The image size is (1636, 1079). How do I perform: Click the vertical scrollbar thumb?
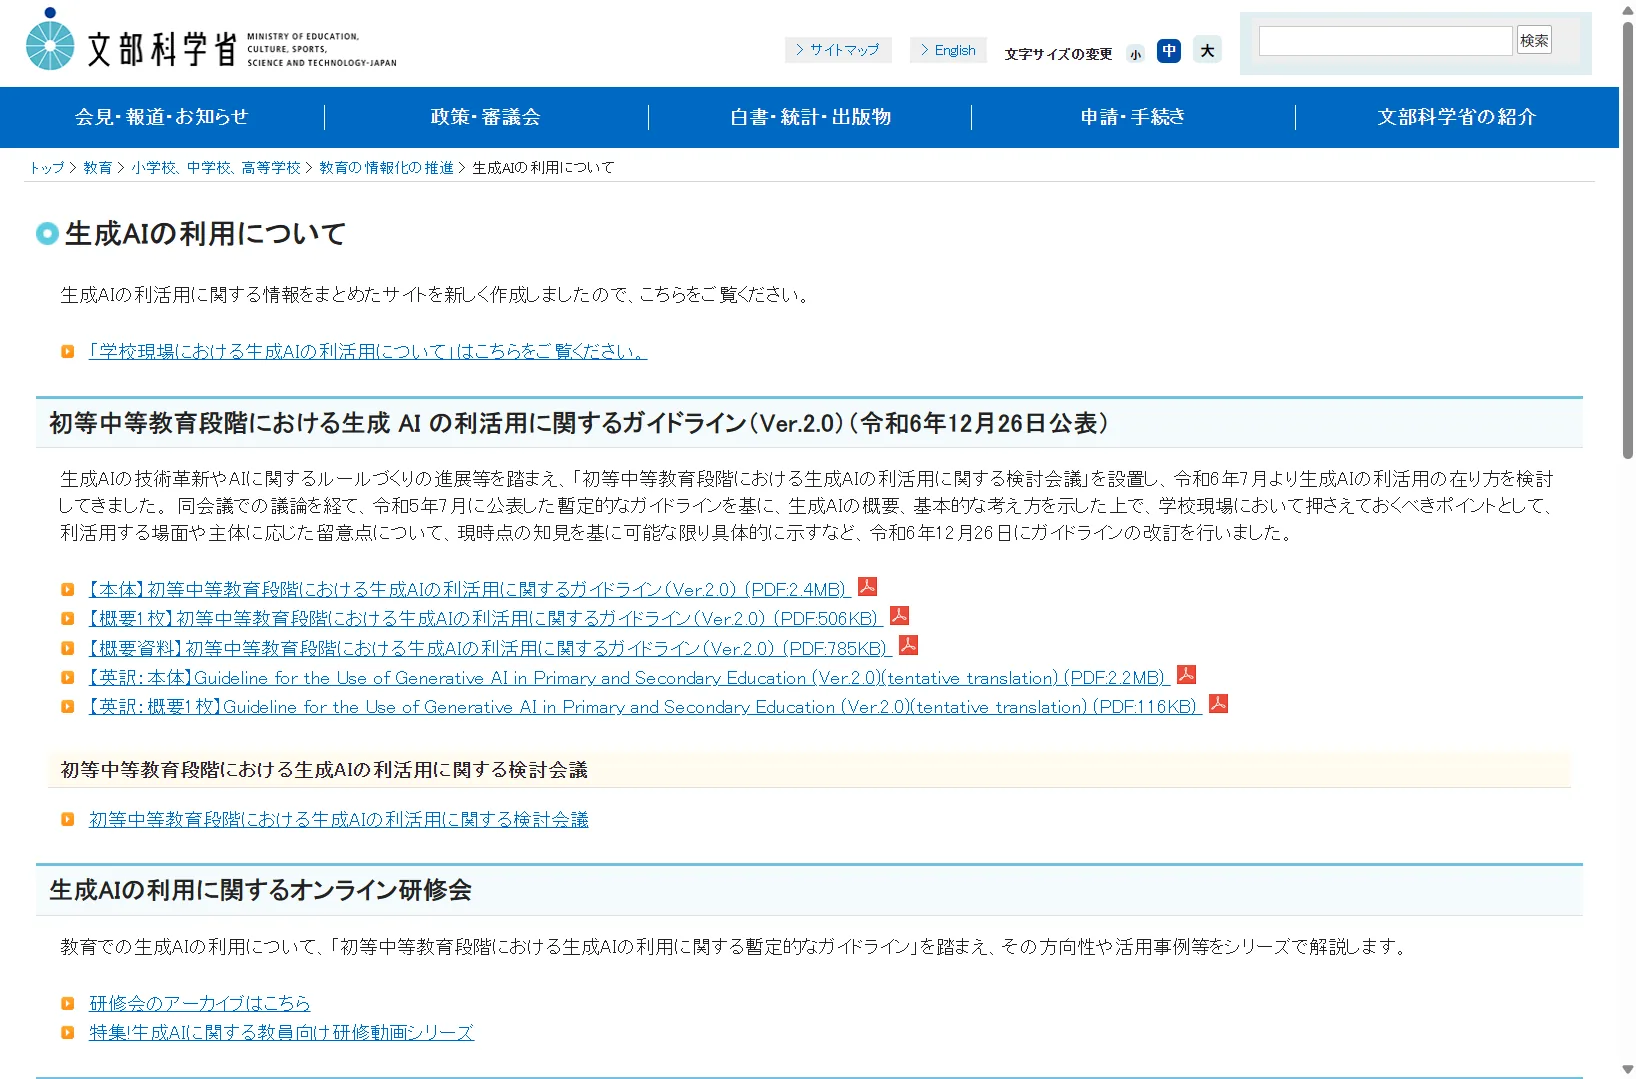(1627, 240)
